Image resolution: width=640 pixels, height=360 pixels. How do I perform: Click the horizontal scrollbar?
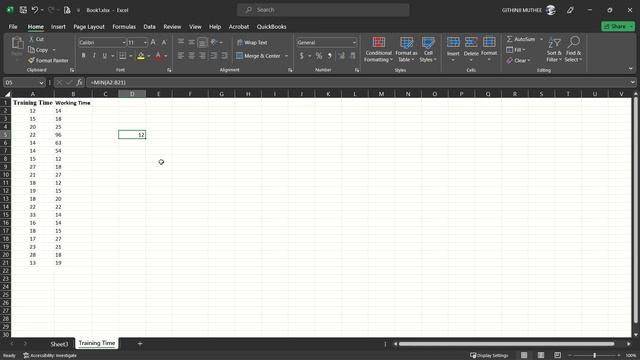[507, 344]
